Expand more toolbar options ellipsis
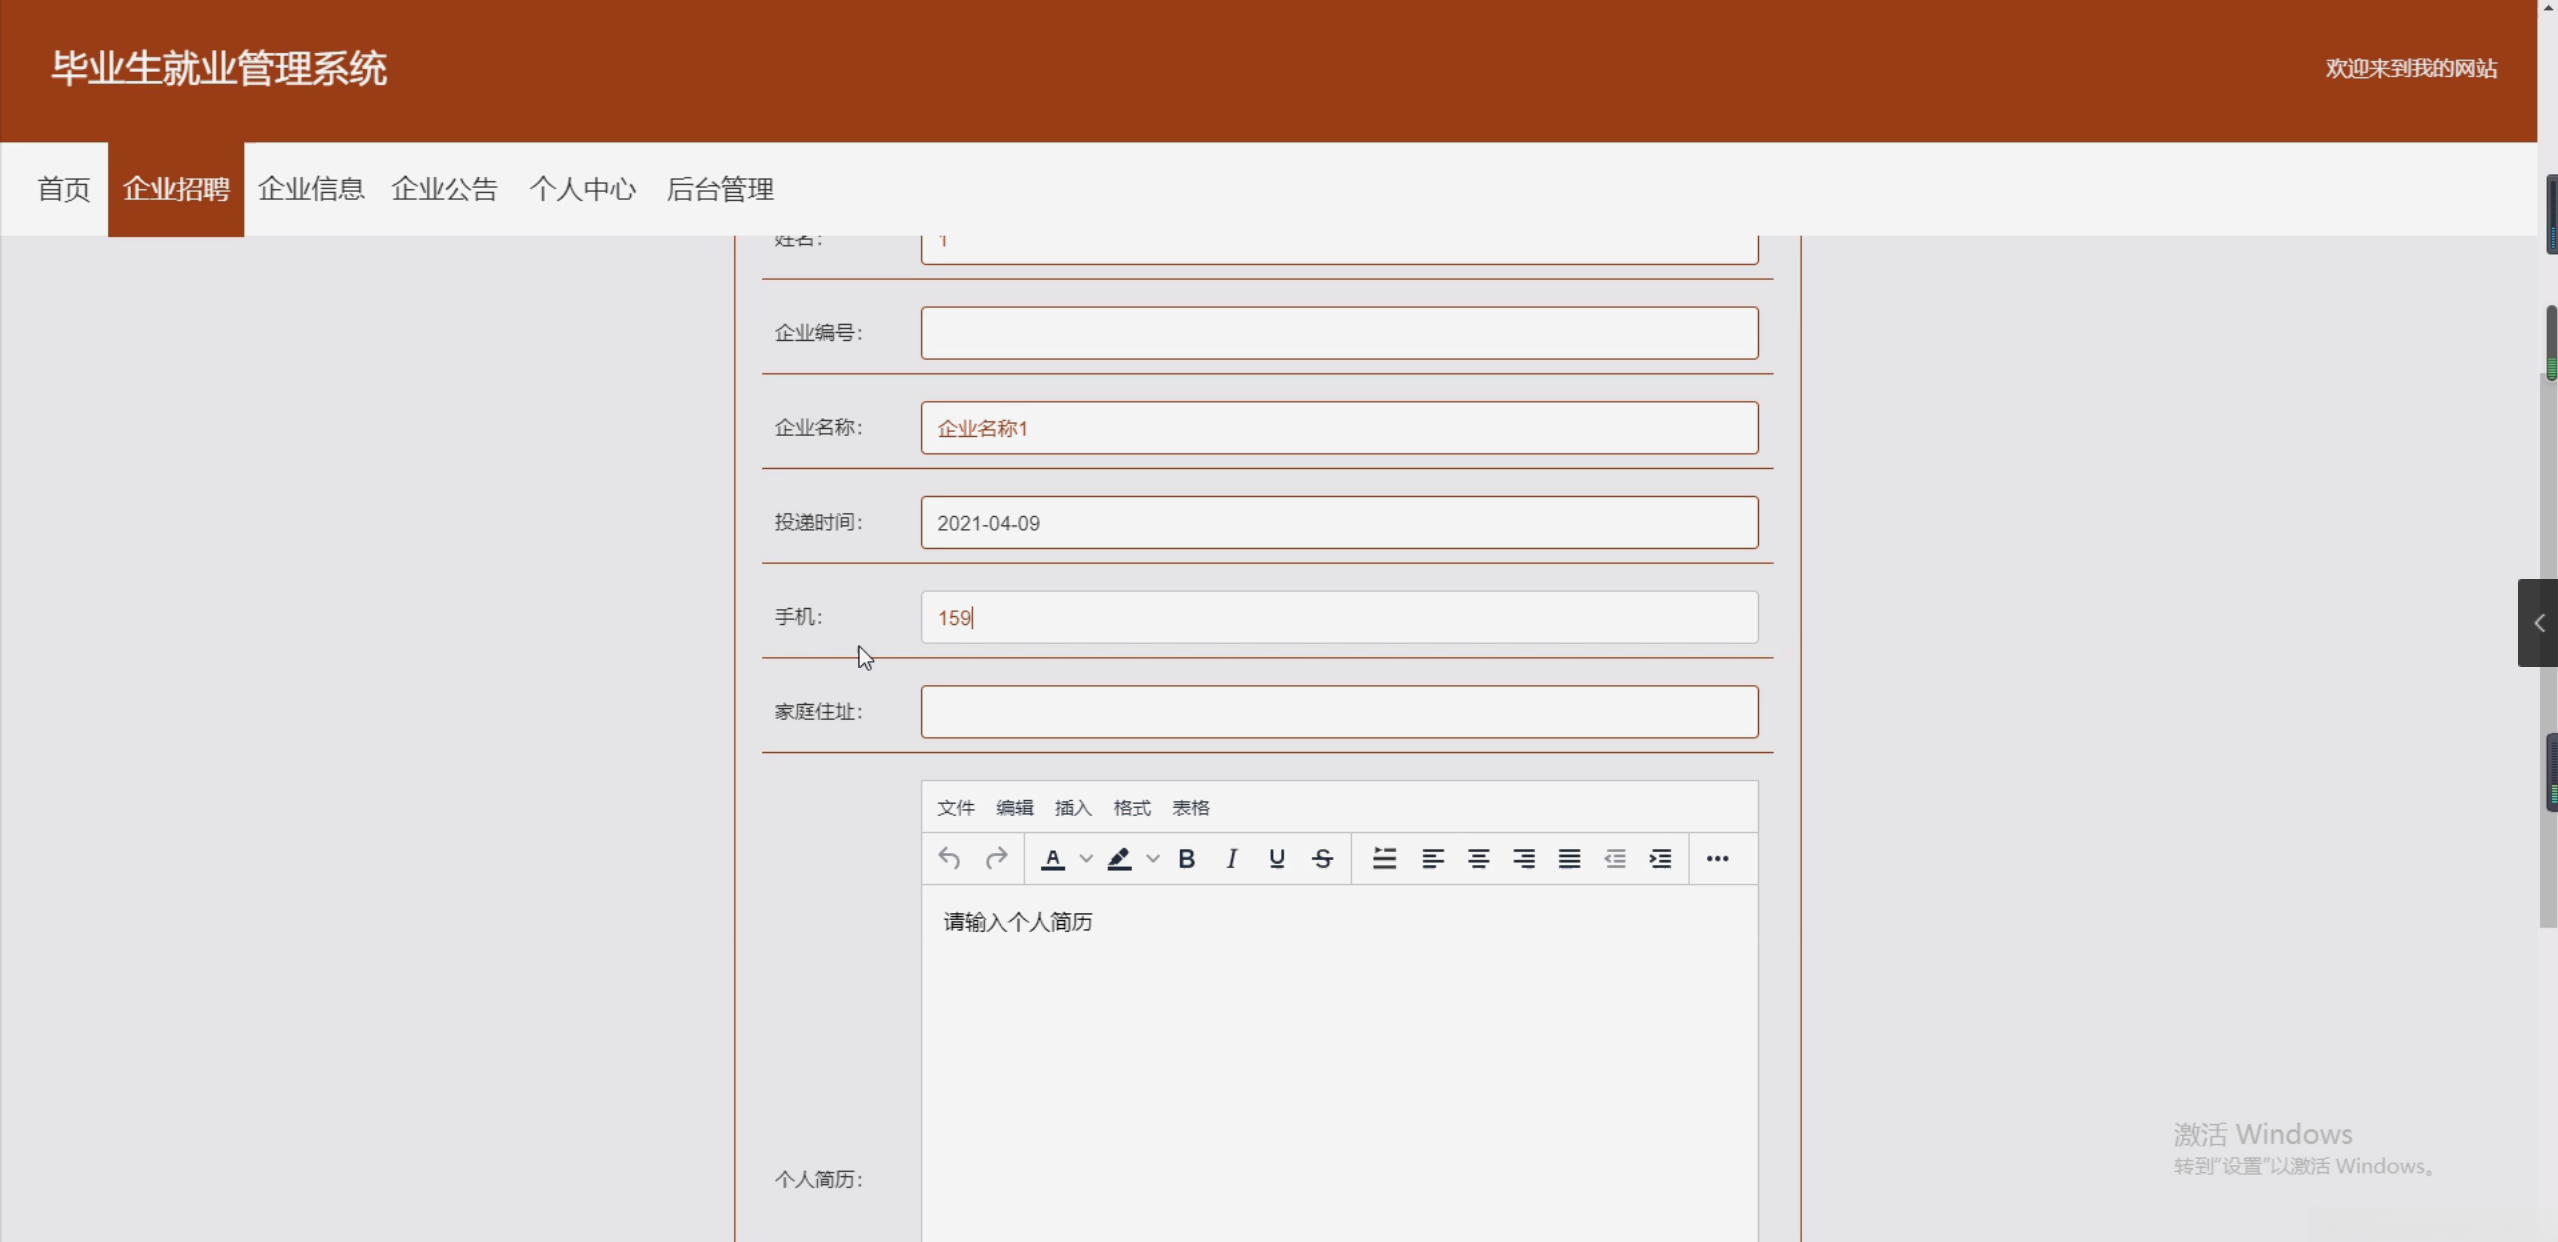2558x1242 pixels. (1717, 858)
